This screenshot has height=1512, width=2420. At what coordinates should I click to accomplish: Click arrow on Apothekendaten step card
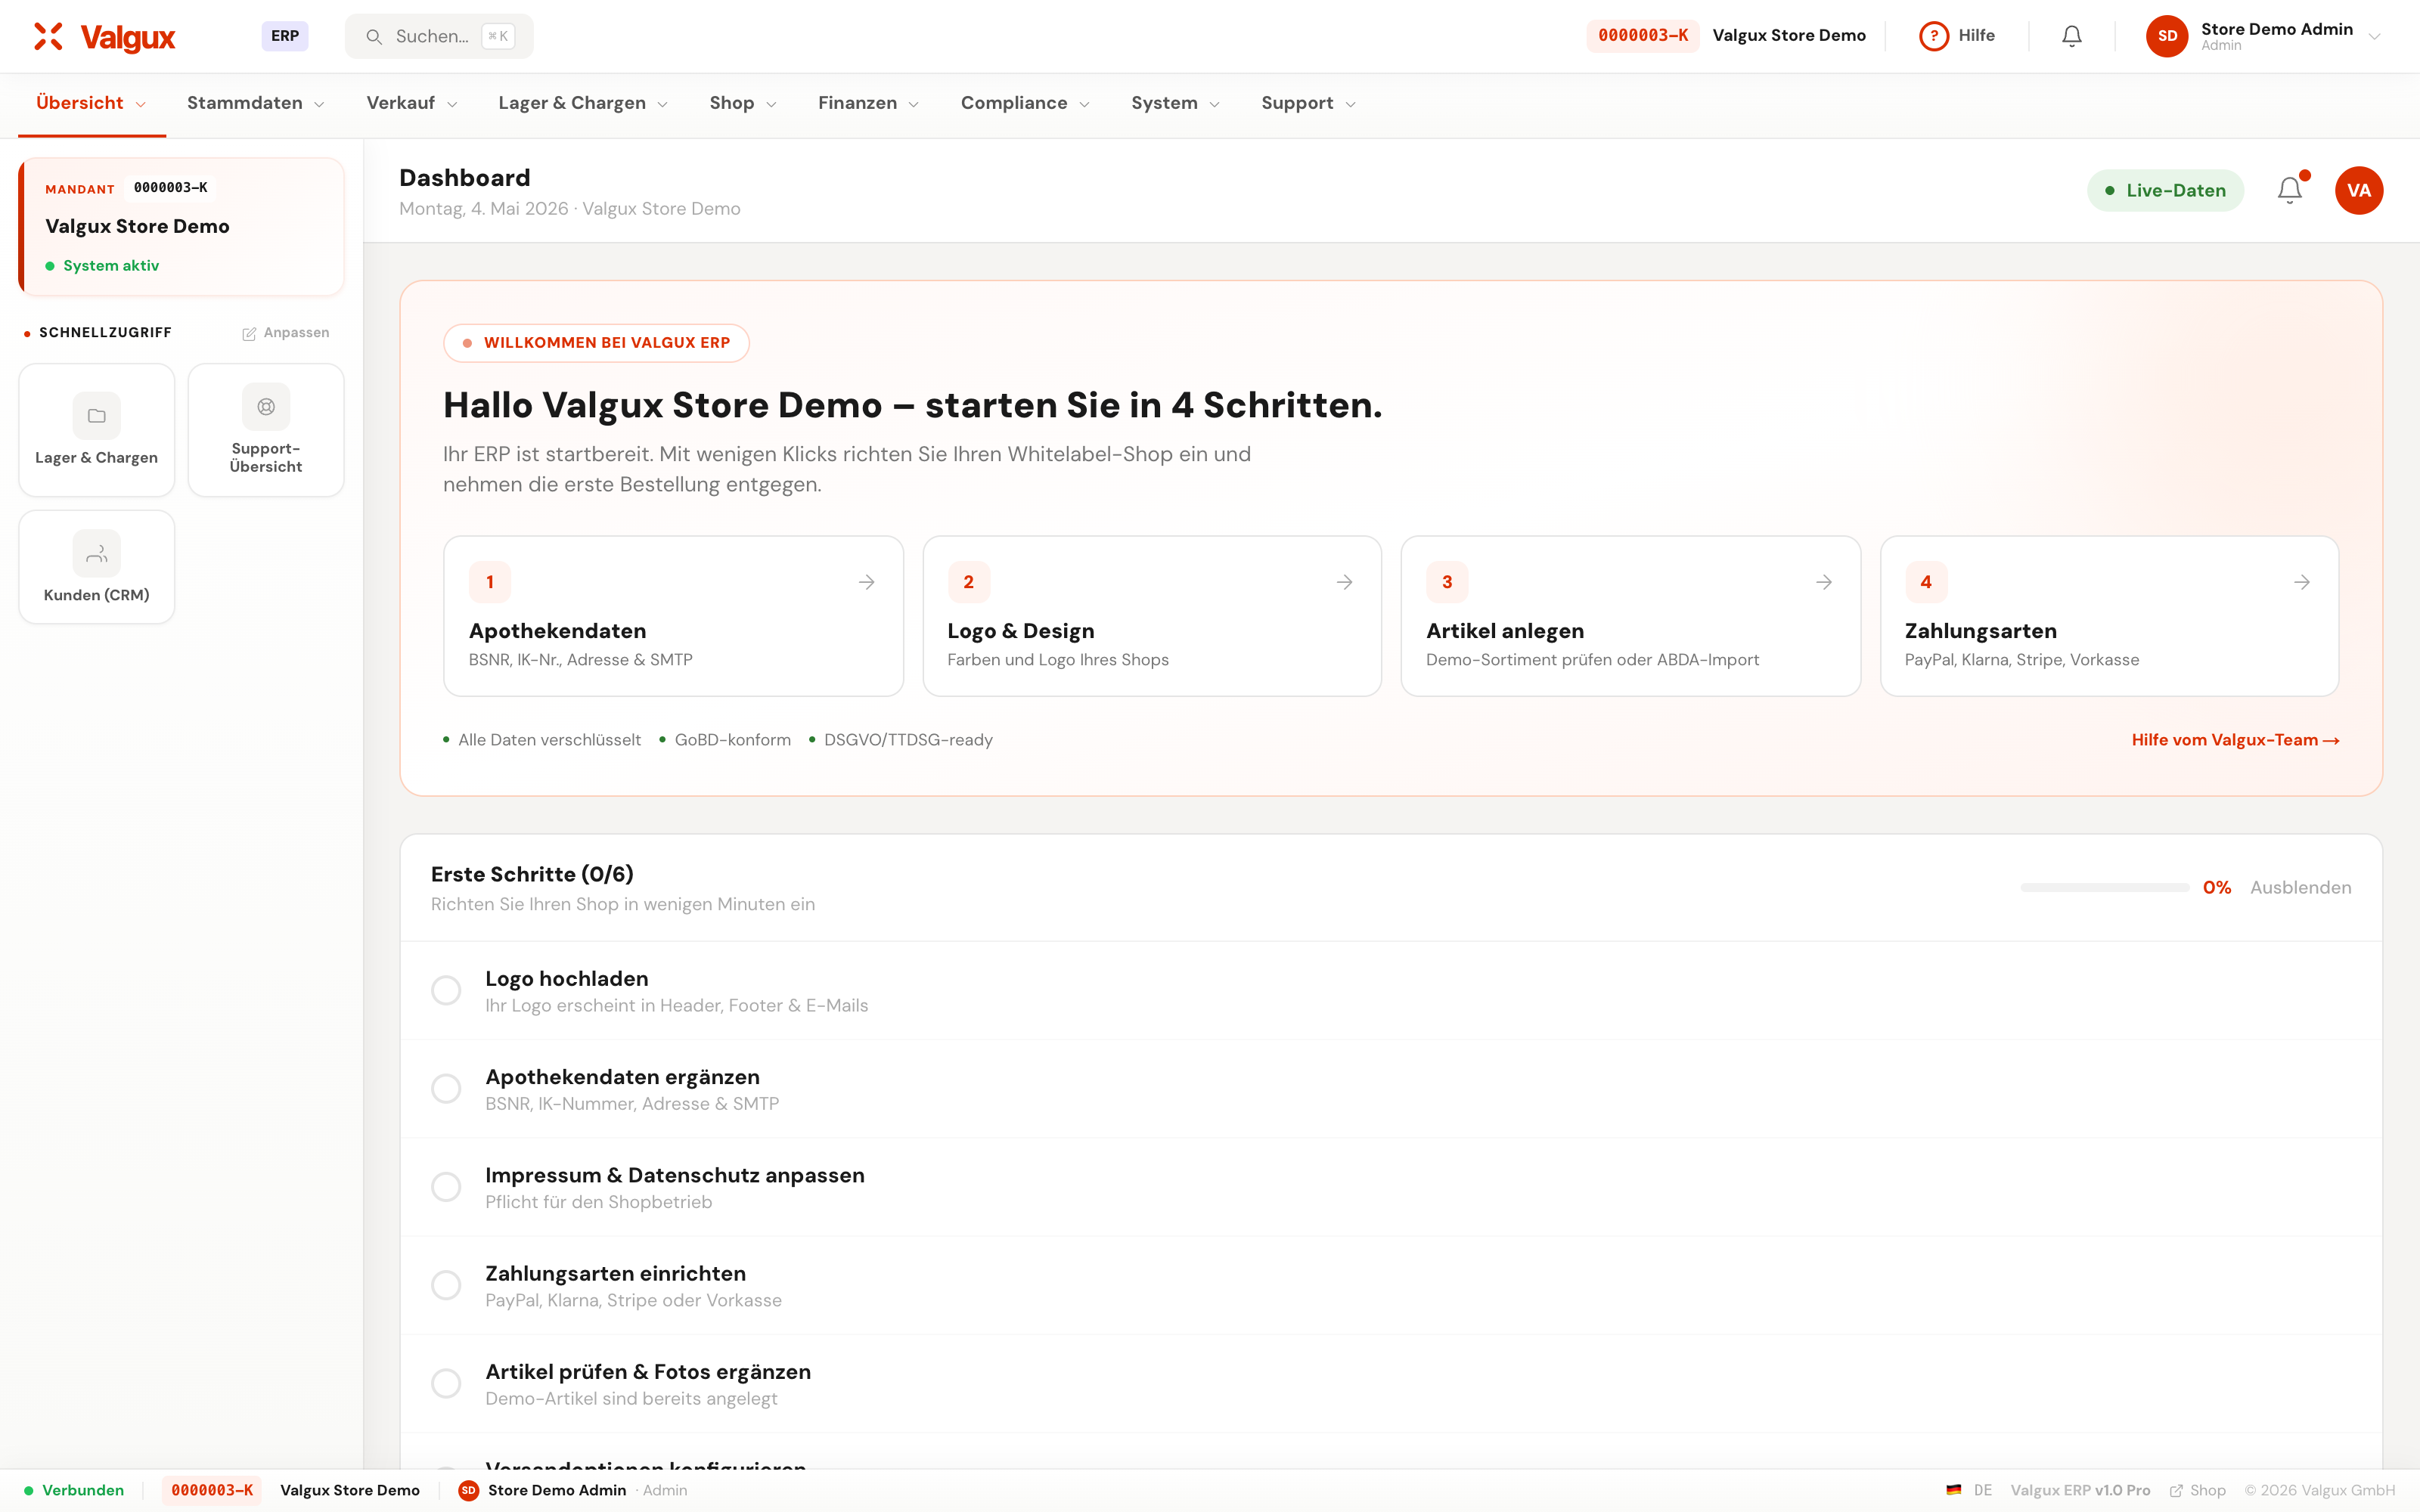[867, 582]
